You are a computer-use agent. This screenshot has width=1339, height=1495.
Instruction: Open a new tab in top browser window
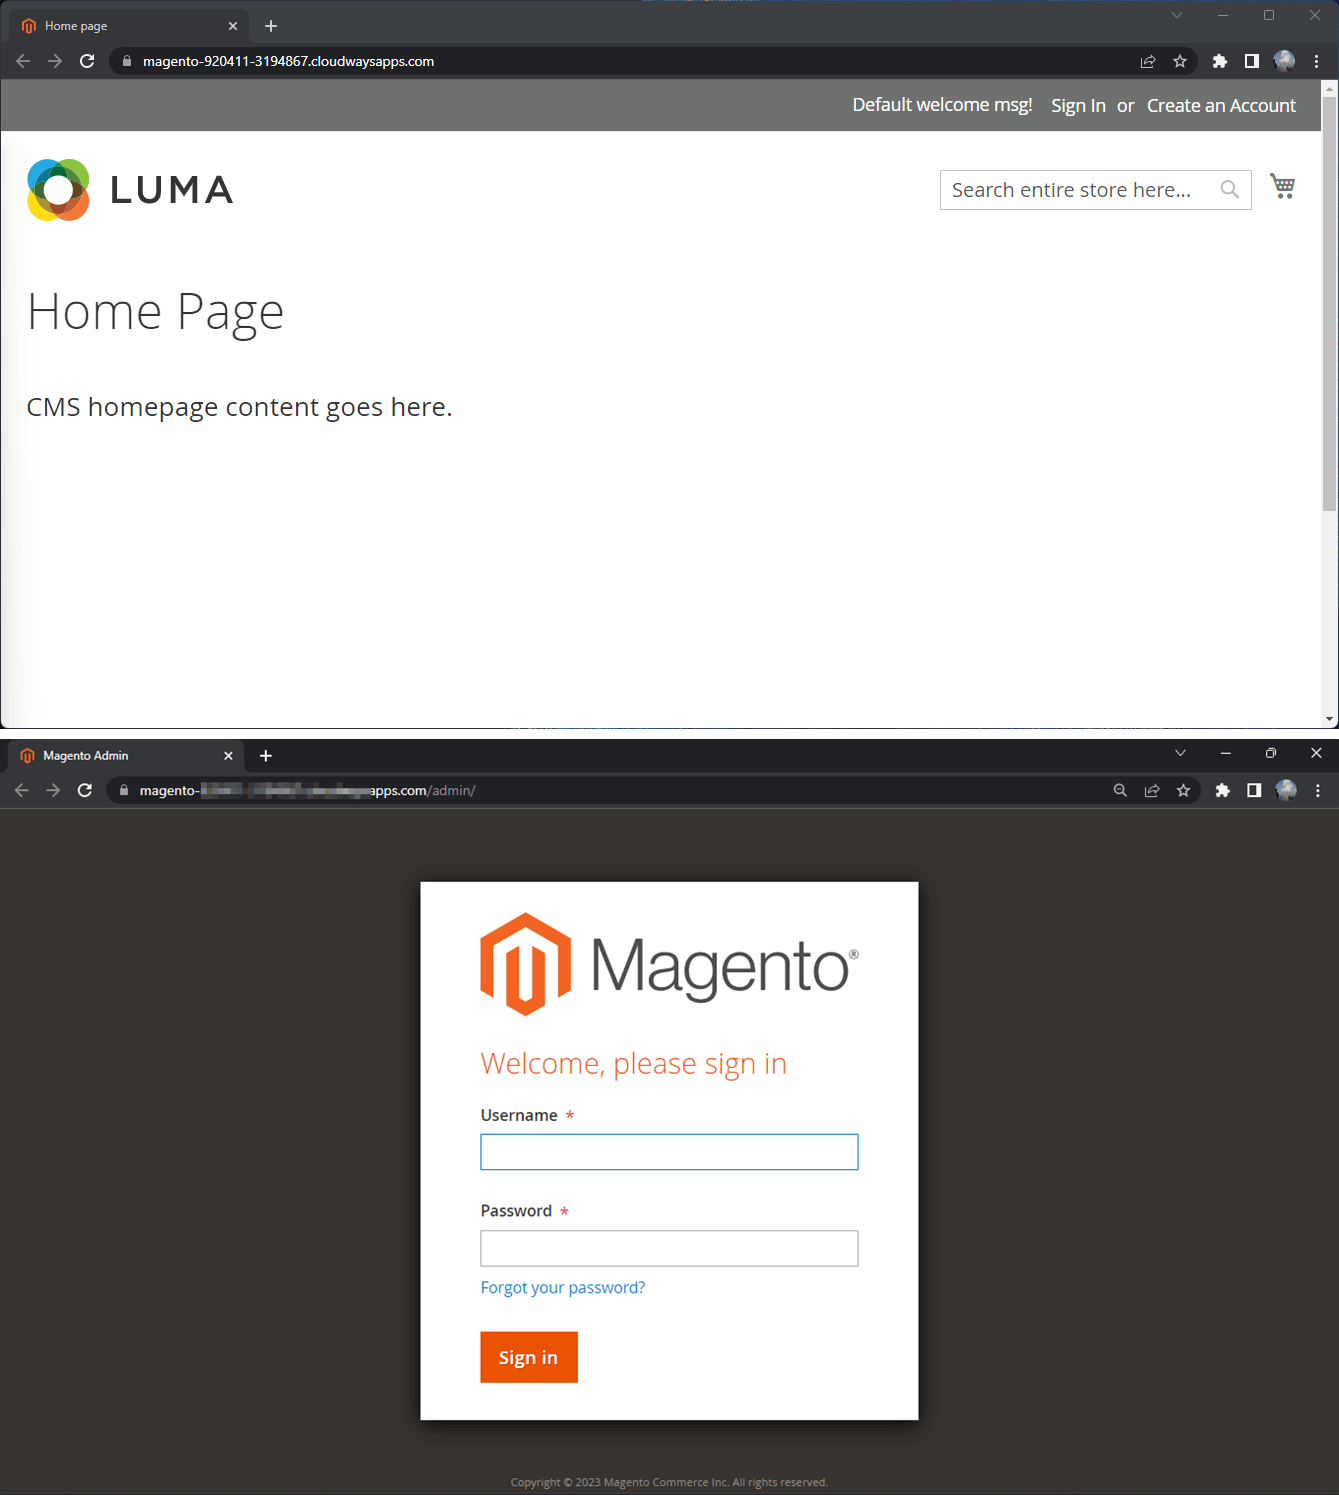271,26
